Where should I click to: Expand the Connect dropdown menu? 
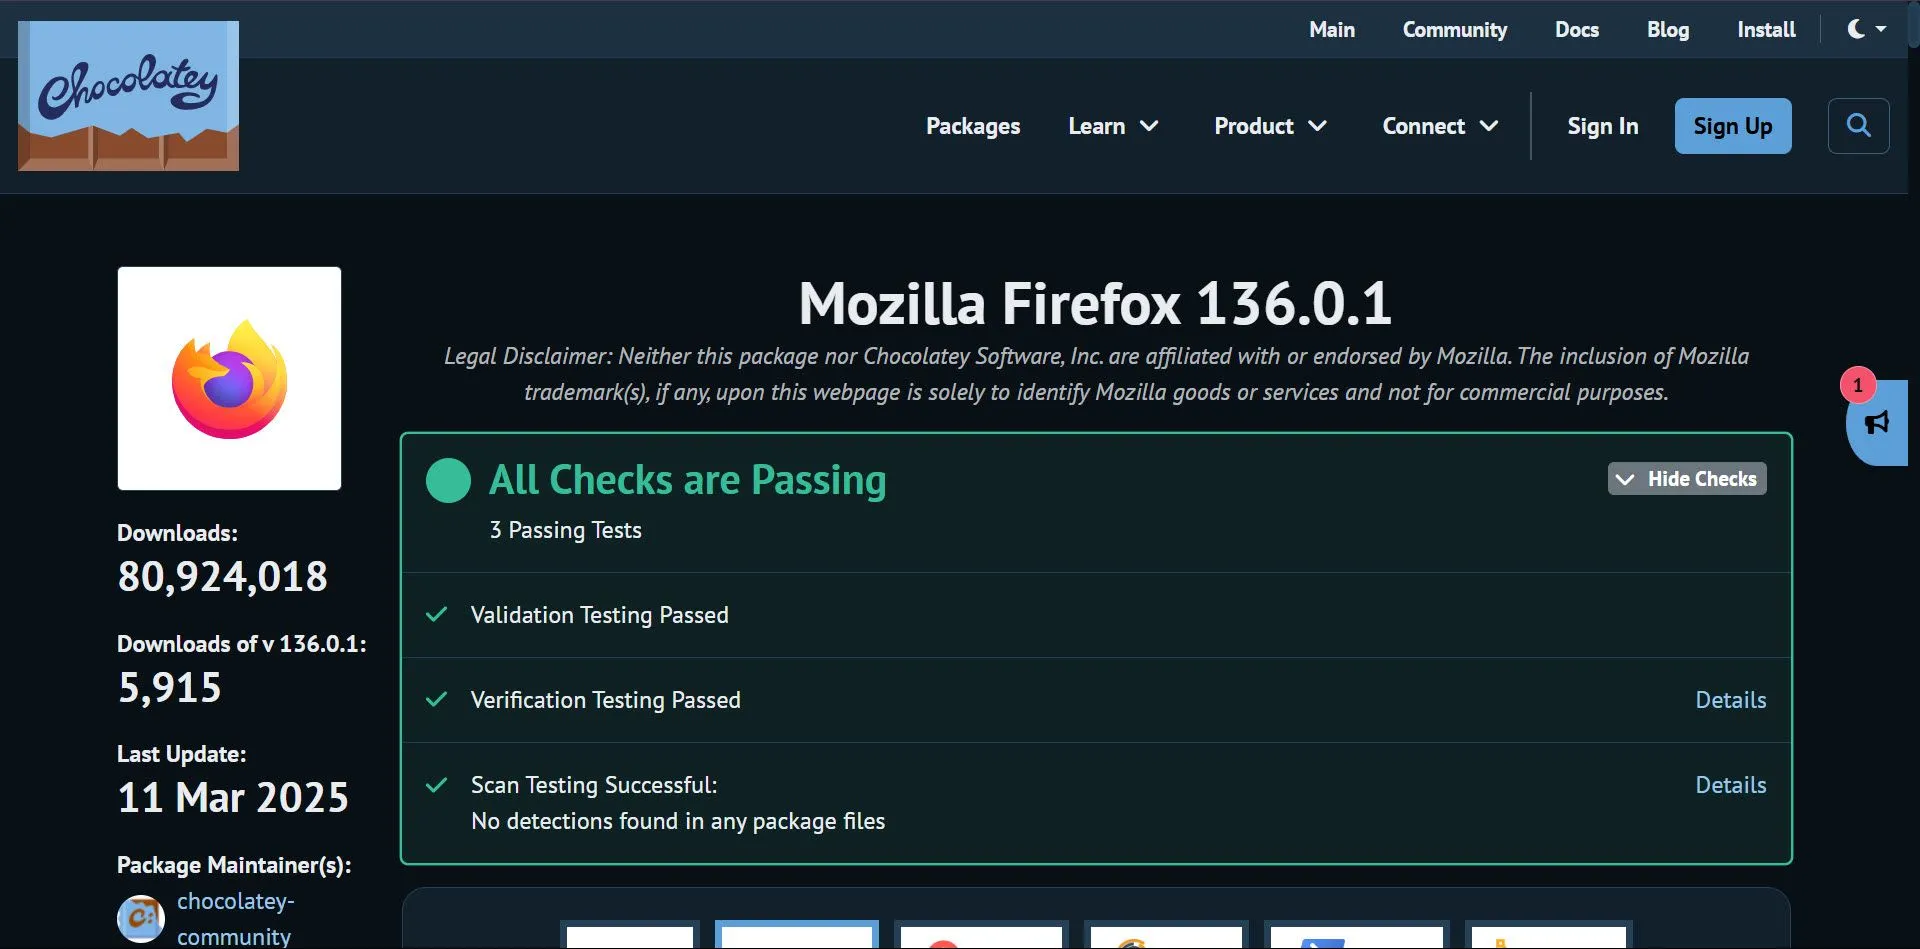click(1440, 126)
